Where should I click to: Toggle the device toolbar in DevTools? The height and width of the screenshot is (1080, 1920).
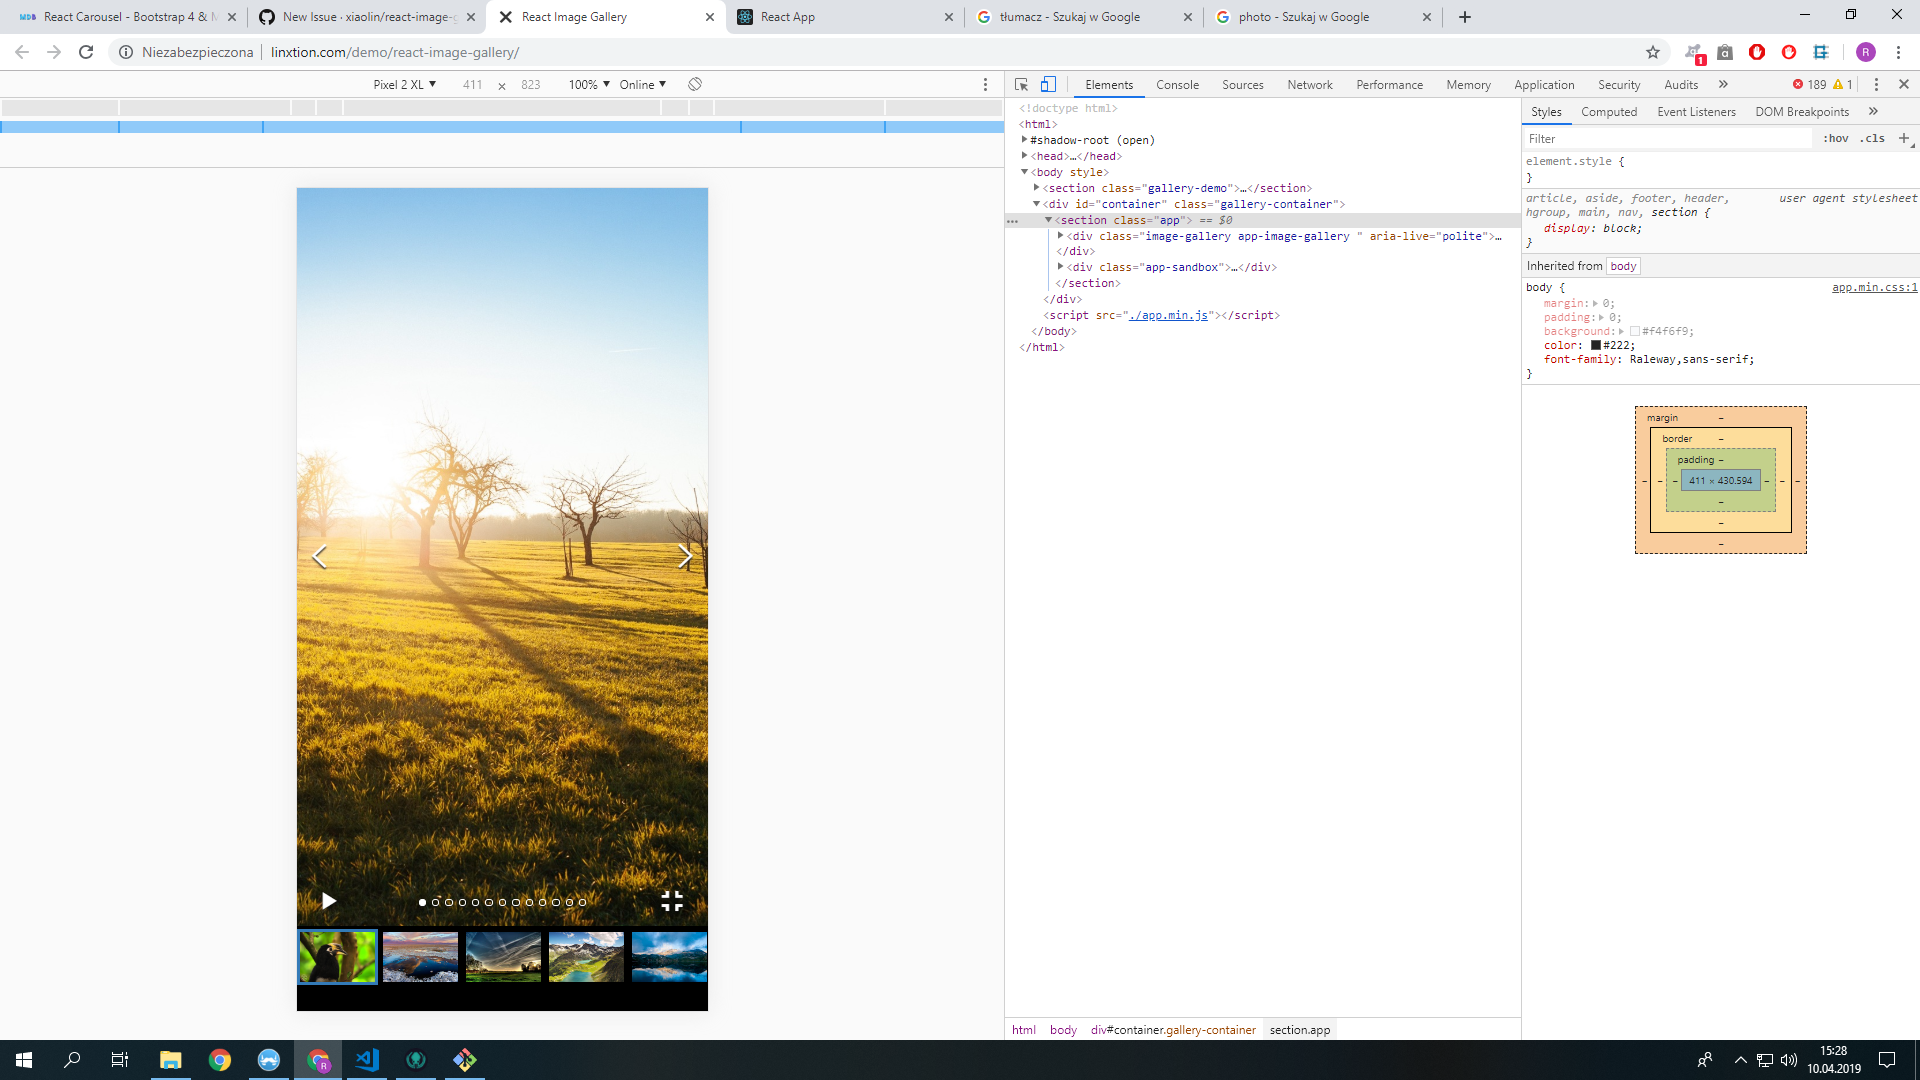[1048, 85]
